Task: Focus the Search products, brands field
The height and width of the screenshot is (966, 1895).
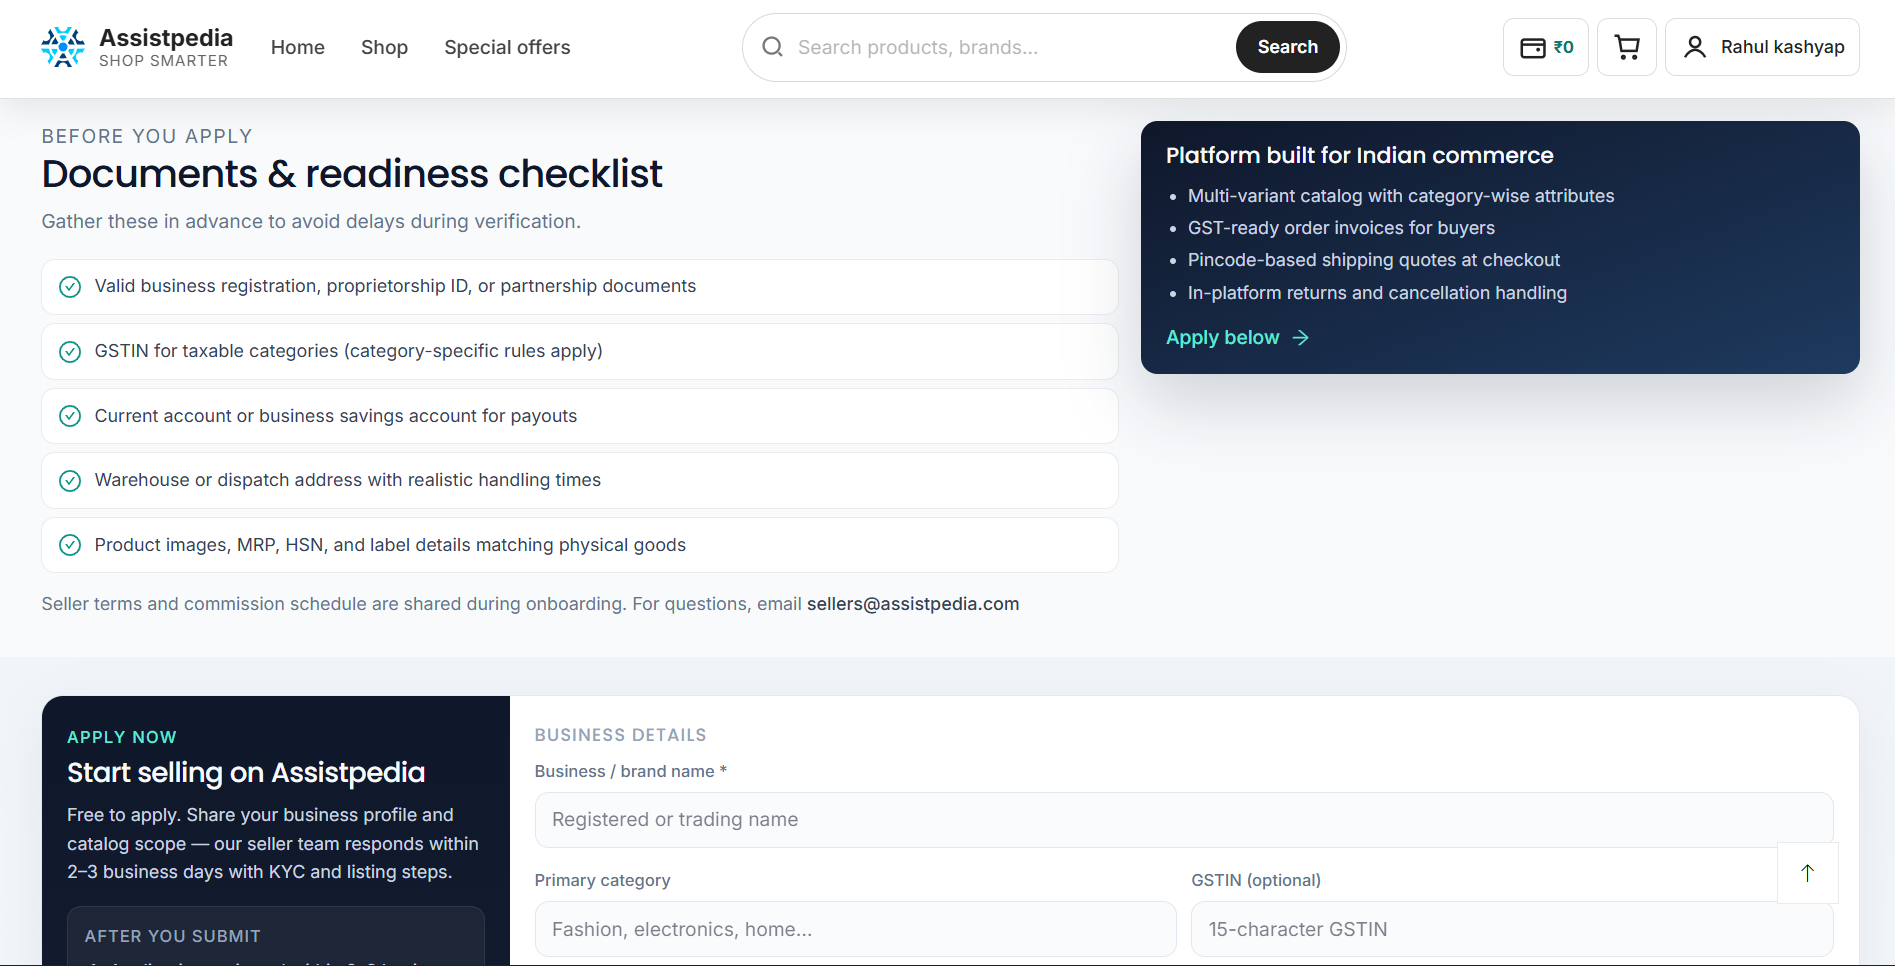Action: pos(1010,47)
